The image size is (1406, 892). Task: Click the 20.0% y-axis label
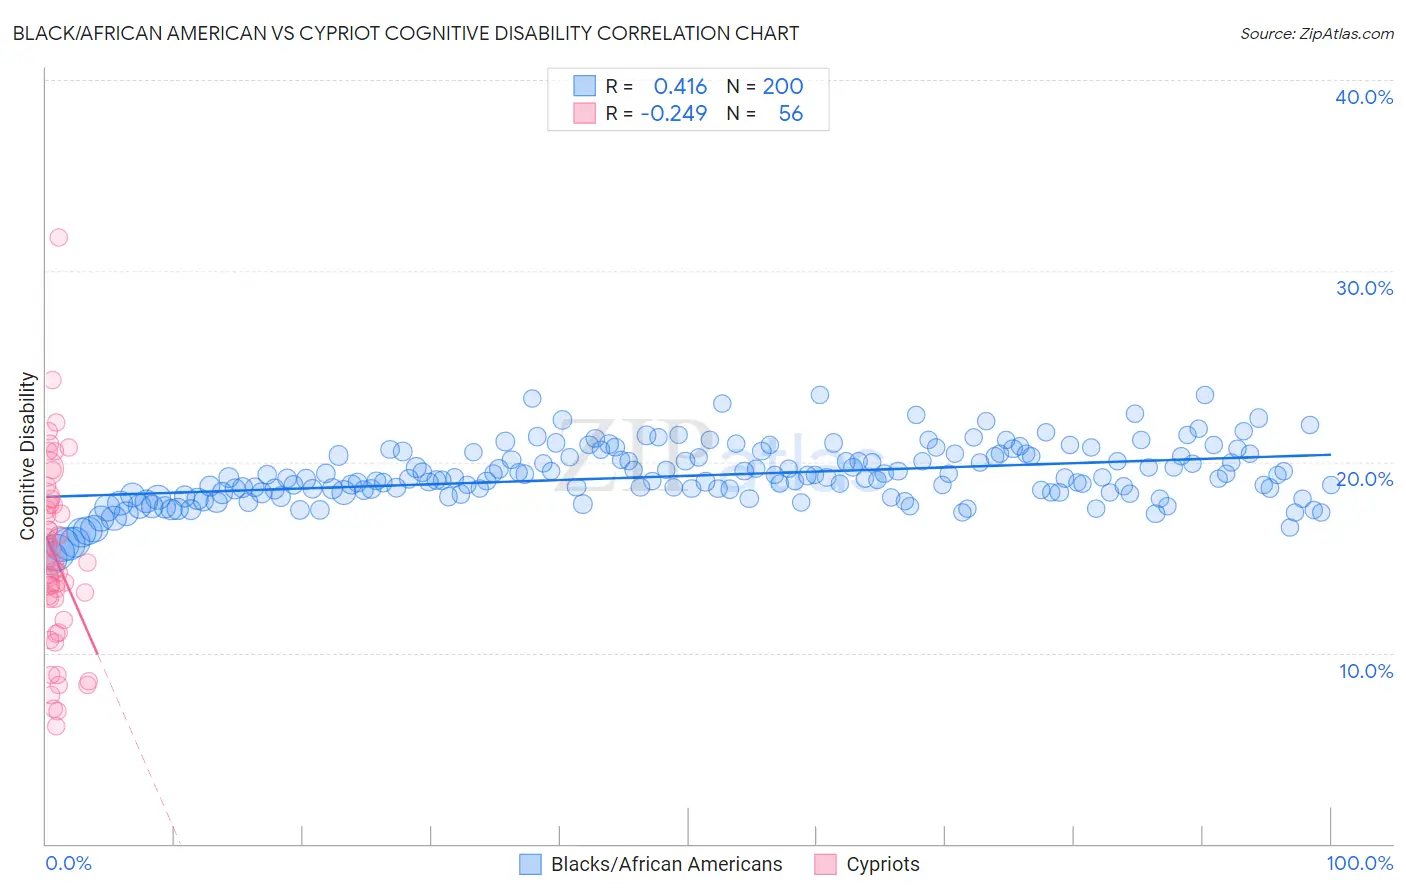(x=1364, y=479)
